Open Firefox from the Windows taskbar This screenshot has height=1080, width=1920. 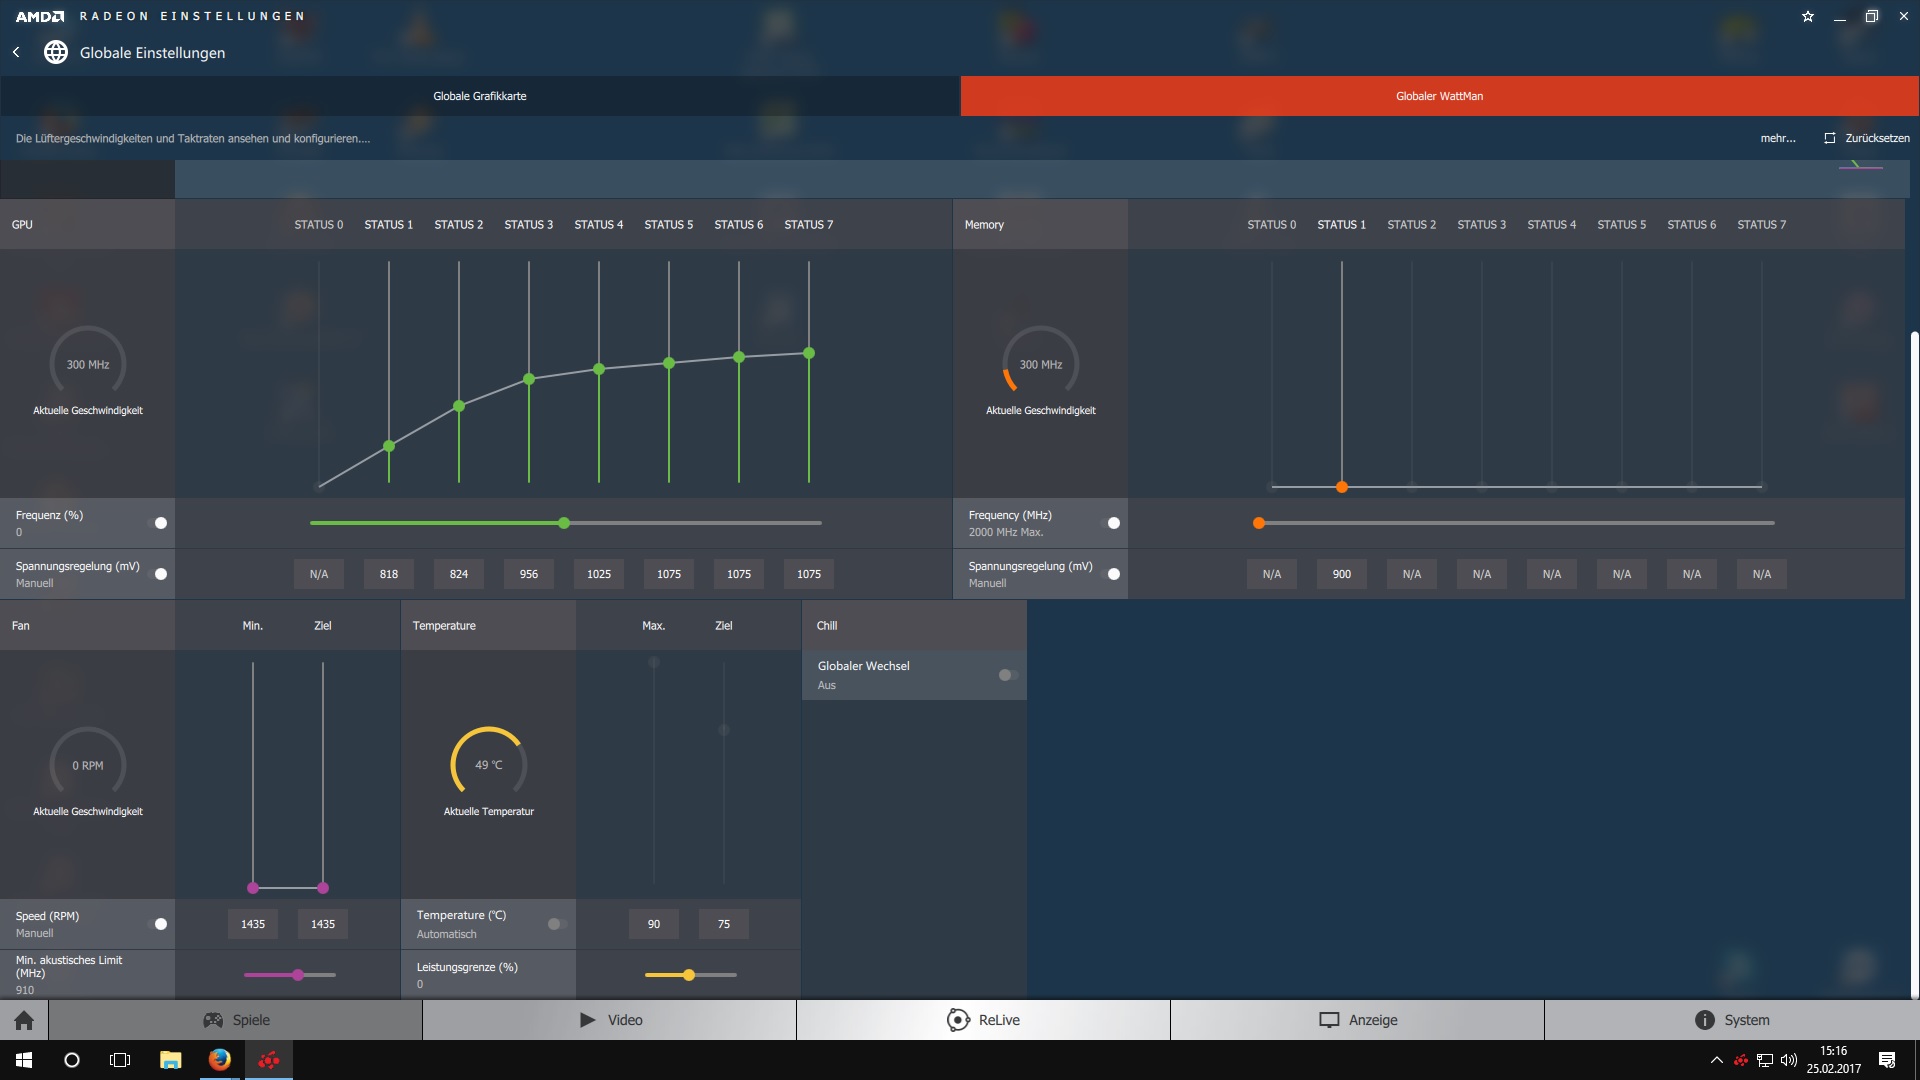[x=219, y=1060]
